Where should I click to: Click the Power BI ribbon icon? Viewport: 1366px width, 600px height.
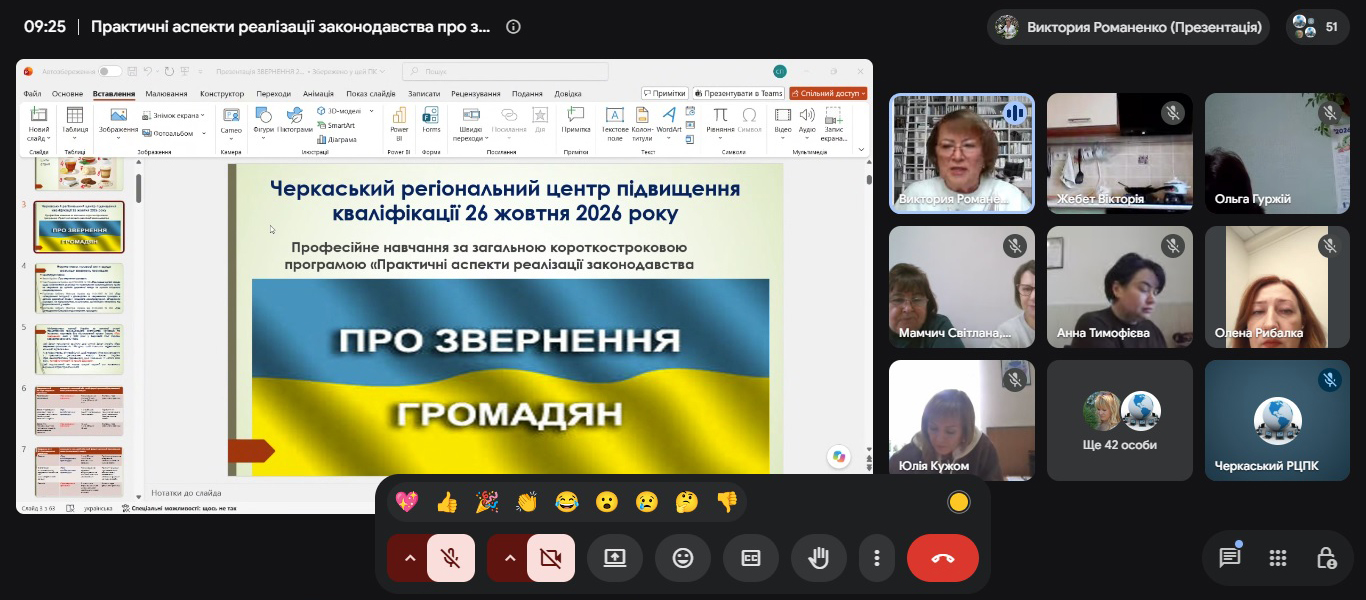(399, 122)
